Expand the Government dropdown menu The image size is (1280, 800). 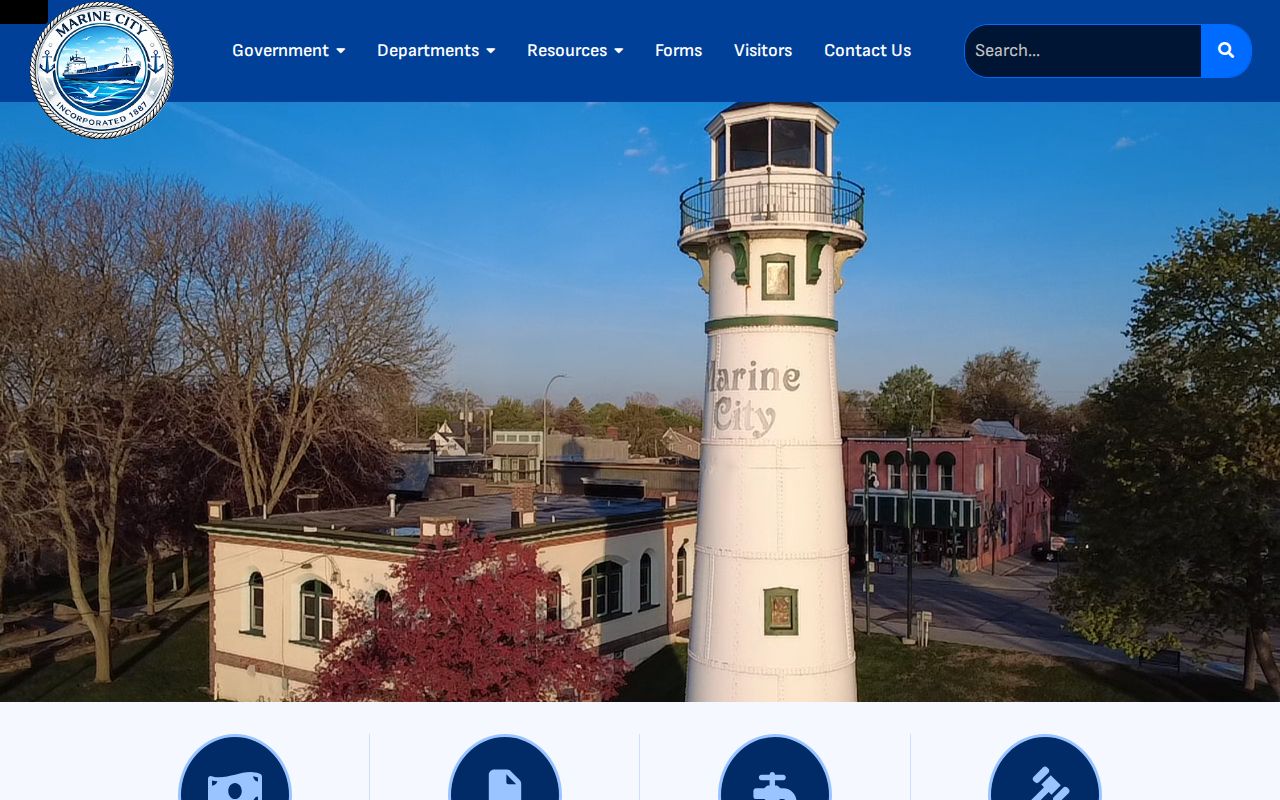pyautogui.click(x=289, y=50)
